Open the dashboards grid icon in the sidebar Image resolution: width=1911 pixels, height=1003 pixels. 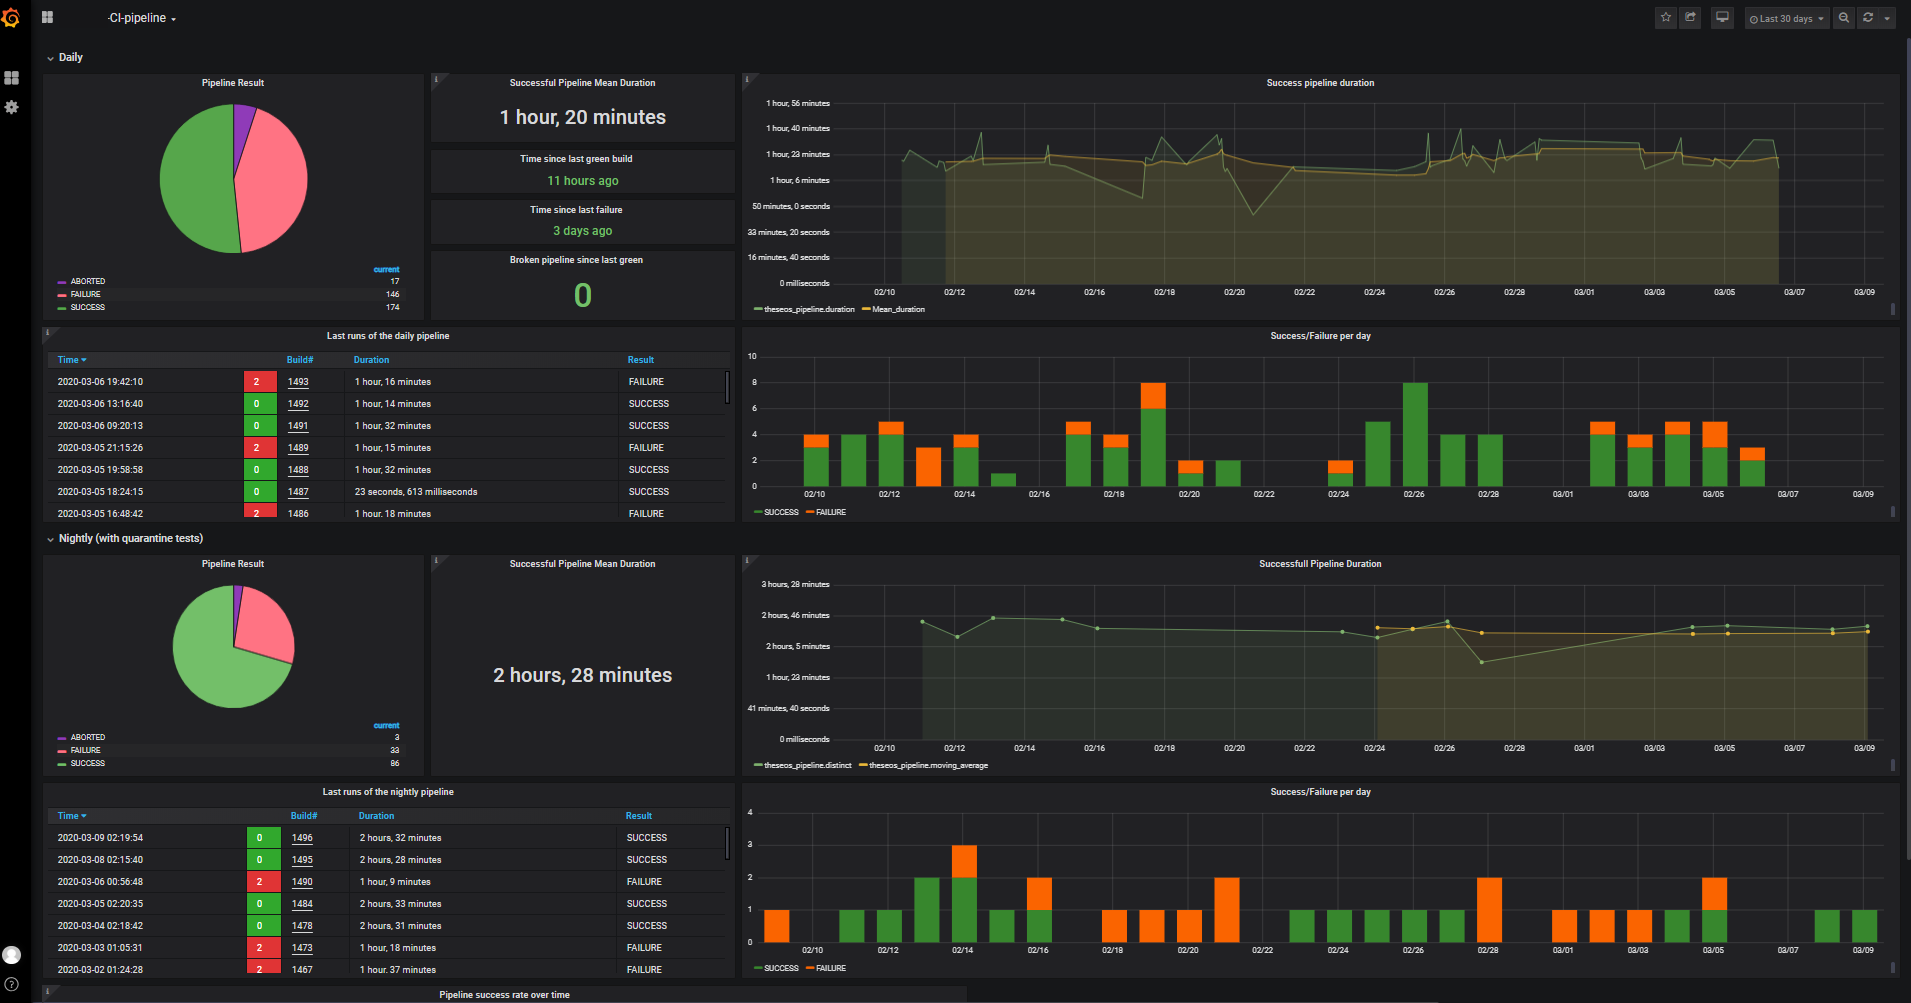(12, 78)
